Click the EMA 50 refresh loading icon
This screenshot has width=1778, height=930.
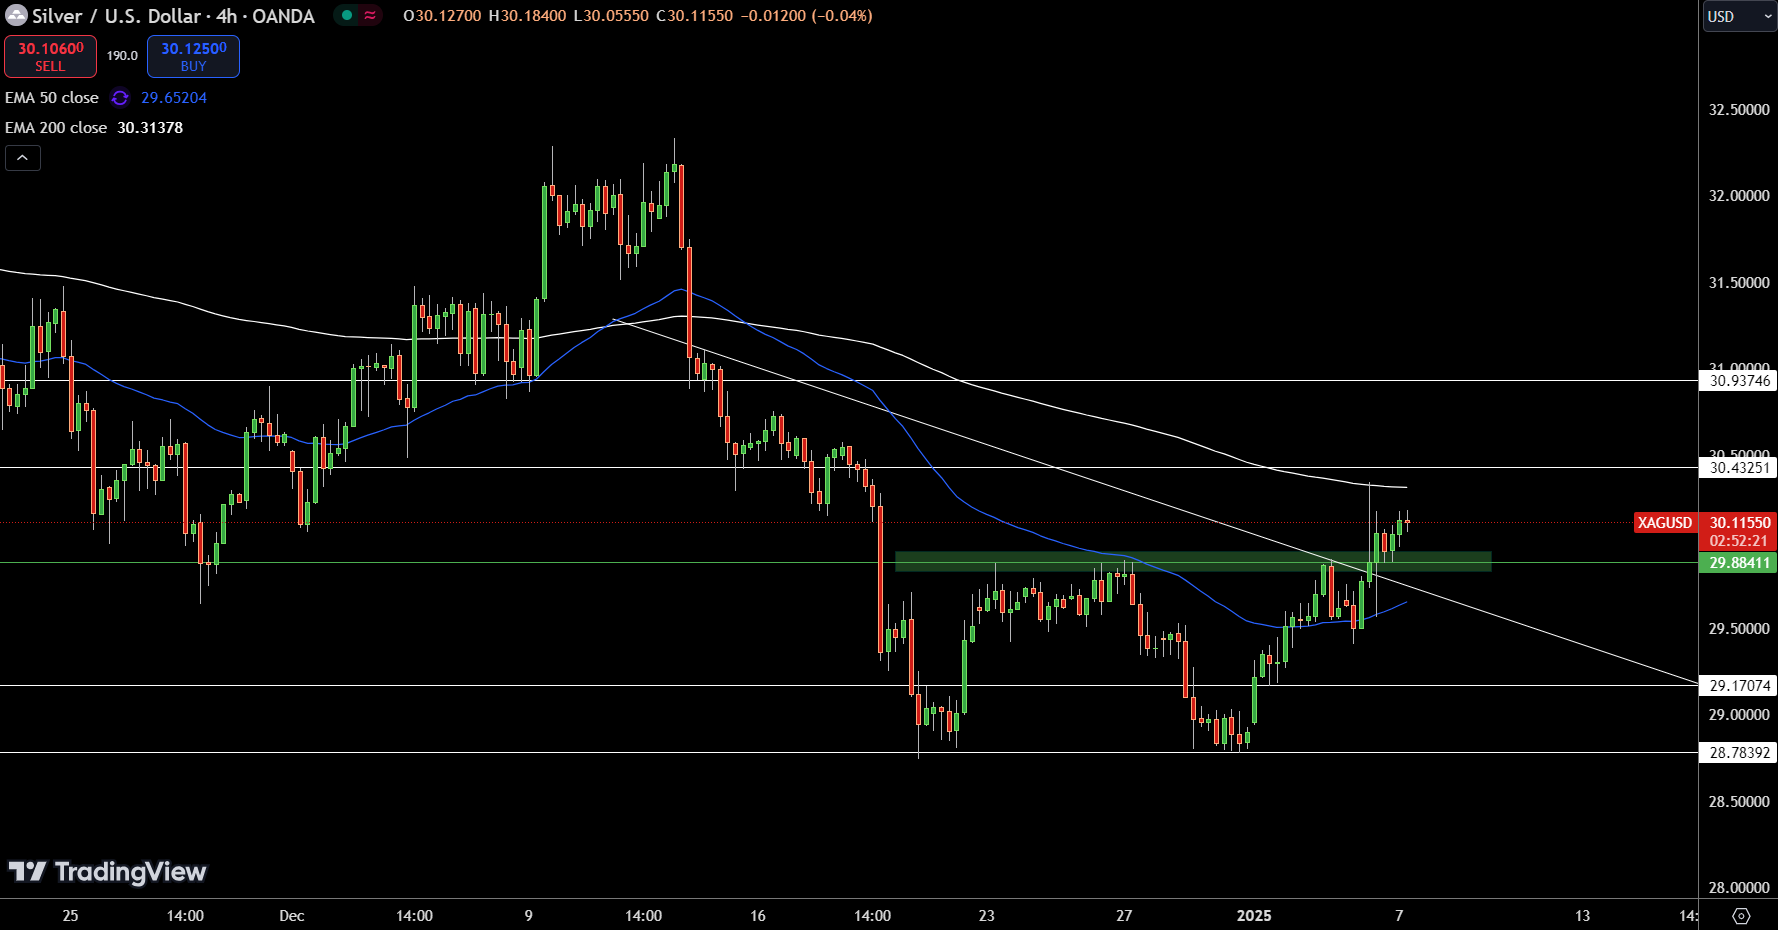pyautogui.click(x=120, y=98)
